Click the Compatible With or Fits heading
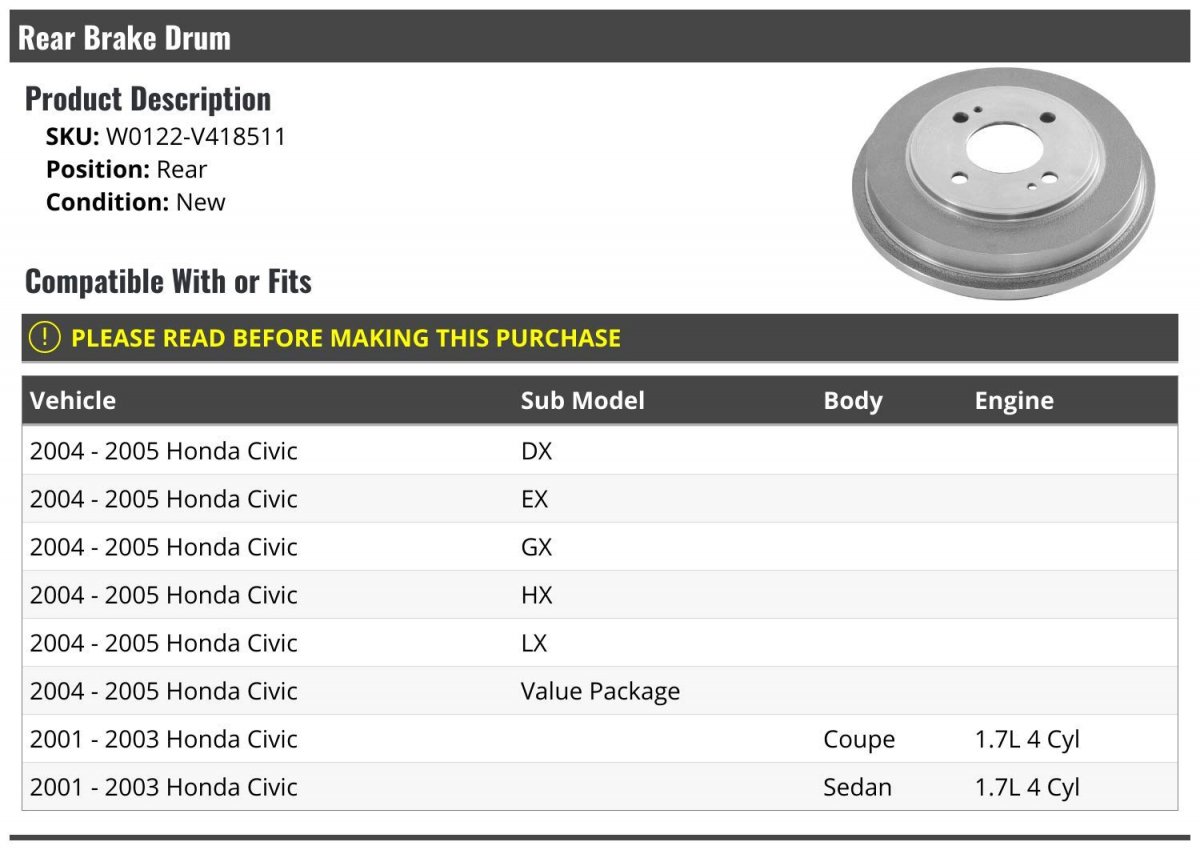Image resolution: width=1200 pixels, height=850 pixels. [x=168, y=281]
